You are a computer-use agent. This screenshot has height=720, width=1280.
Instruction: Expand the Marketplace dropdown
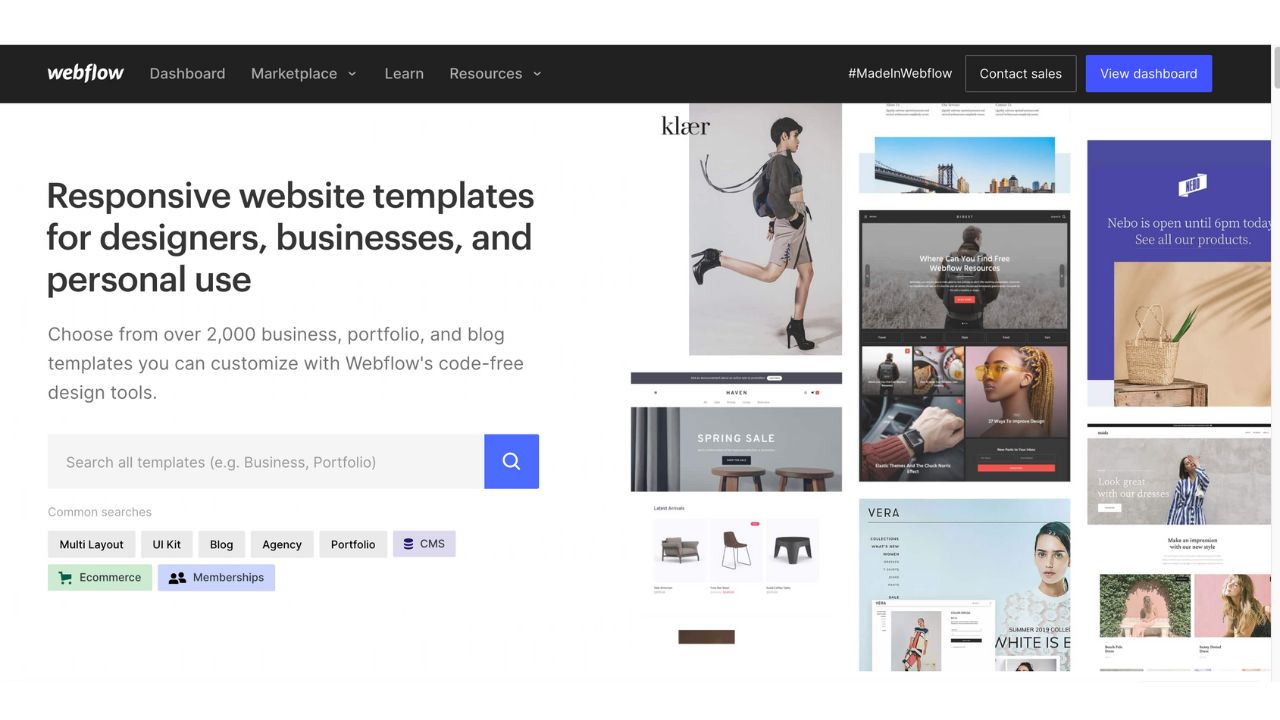303,73
